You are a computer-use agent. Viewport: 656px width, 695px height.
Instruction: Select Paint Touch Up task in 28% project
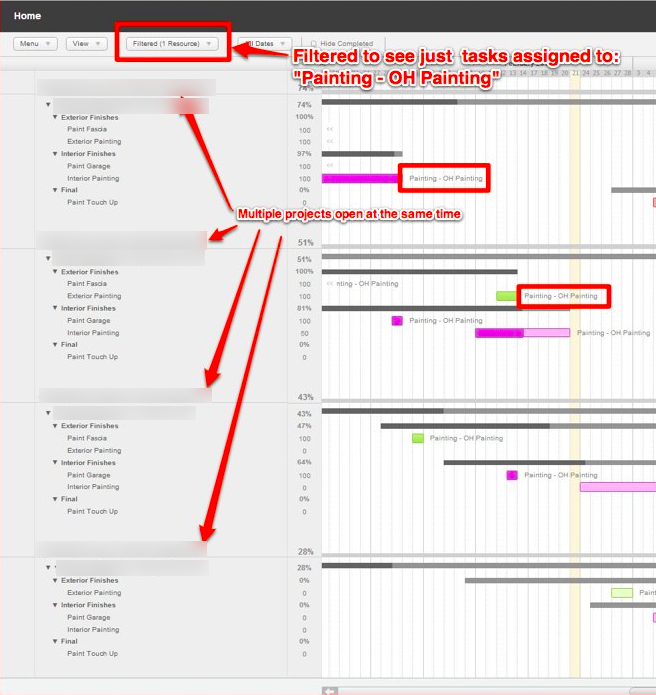click(x=93, y=654)
